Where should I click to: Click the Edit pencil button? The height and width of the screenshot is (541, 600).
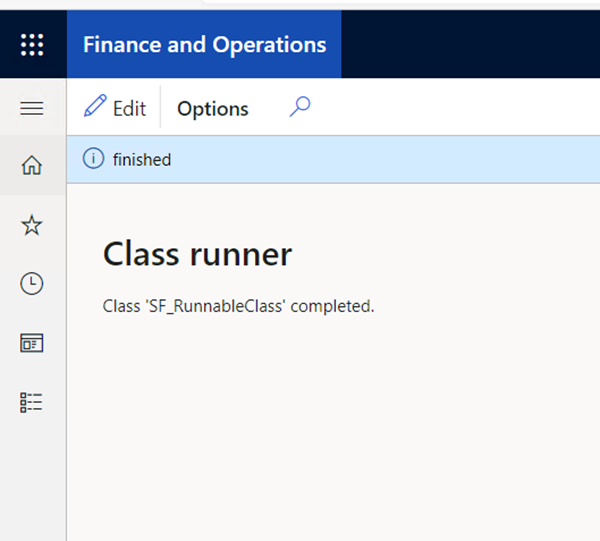point(115,107)
